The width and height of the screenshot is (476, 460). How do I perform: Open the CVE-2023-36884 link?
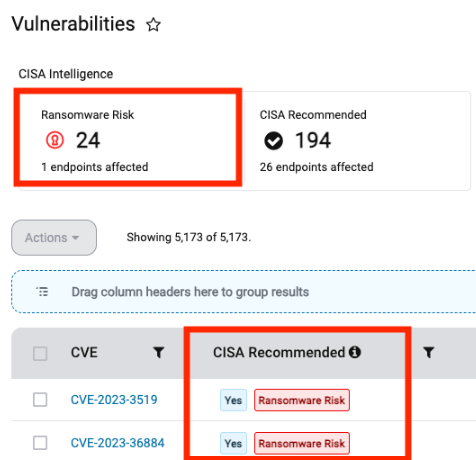click(118, 443)
